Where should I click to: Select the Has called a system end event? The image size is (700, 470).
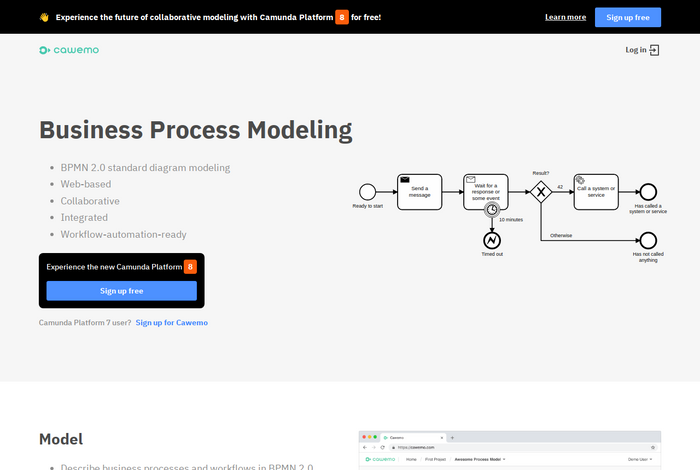(648, 192)
